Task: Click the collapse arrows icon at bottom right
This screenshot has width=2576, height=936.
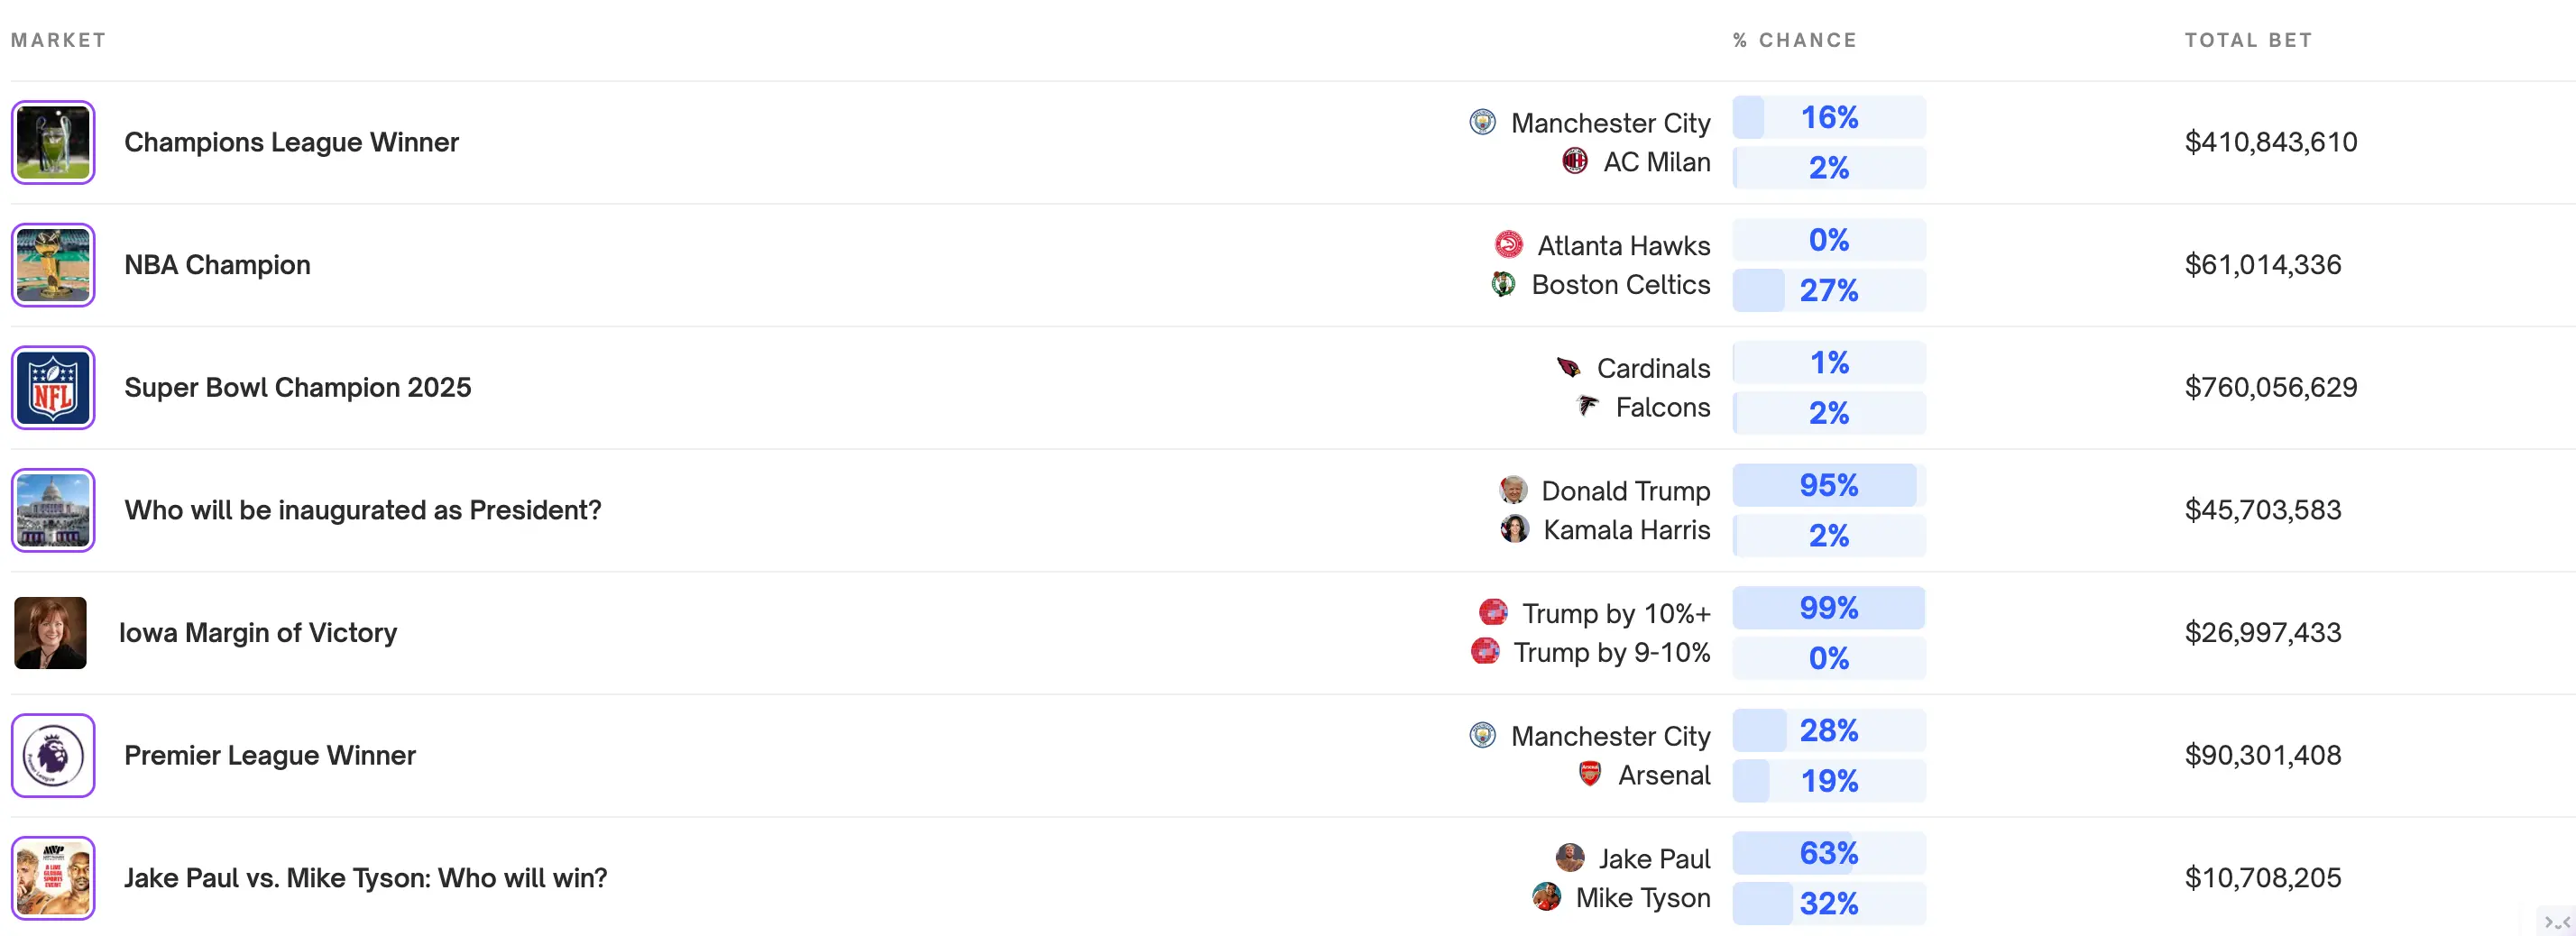Action: [2556, 922]
